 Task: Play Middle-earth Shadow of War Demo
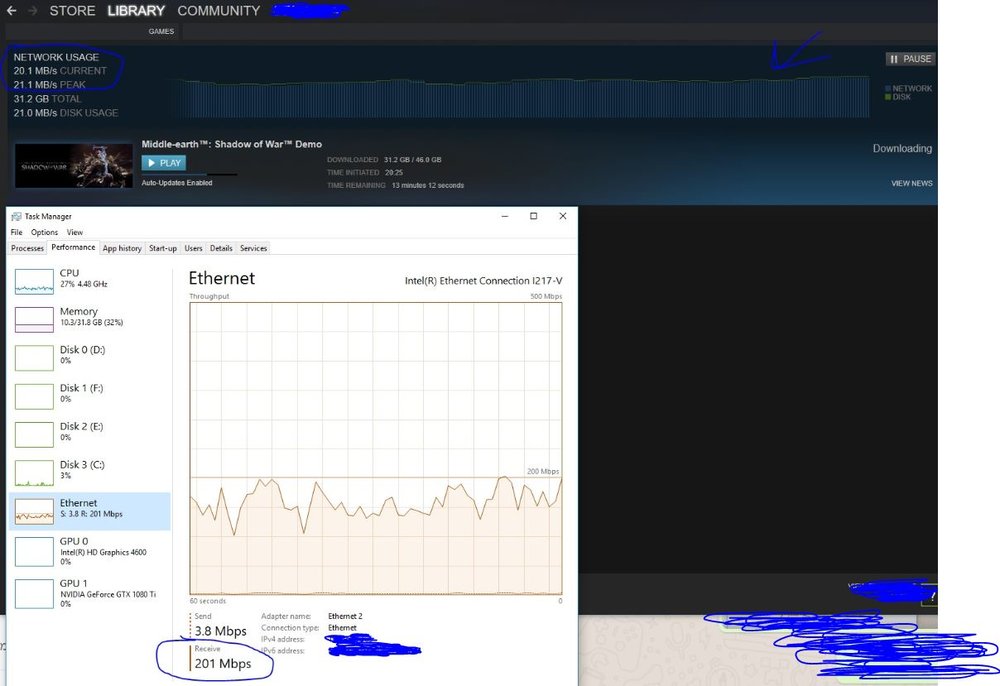coord(164,163)
